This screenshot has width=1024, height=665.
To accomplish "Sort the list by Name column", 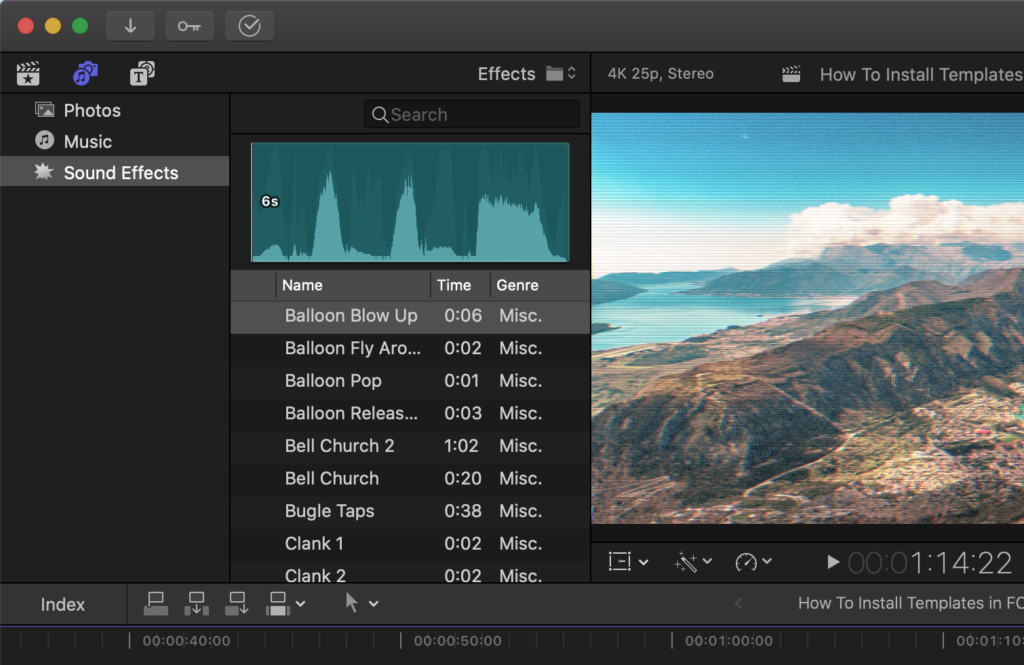I will tap(302, 285).
